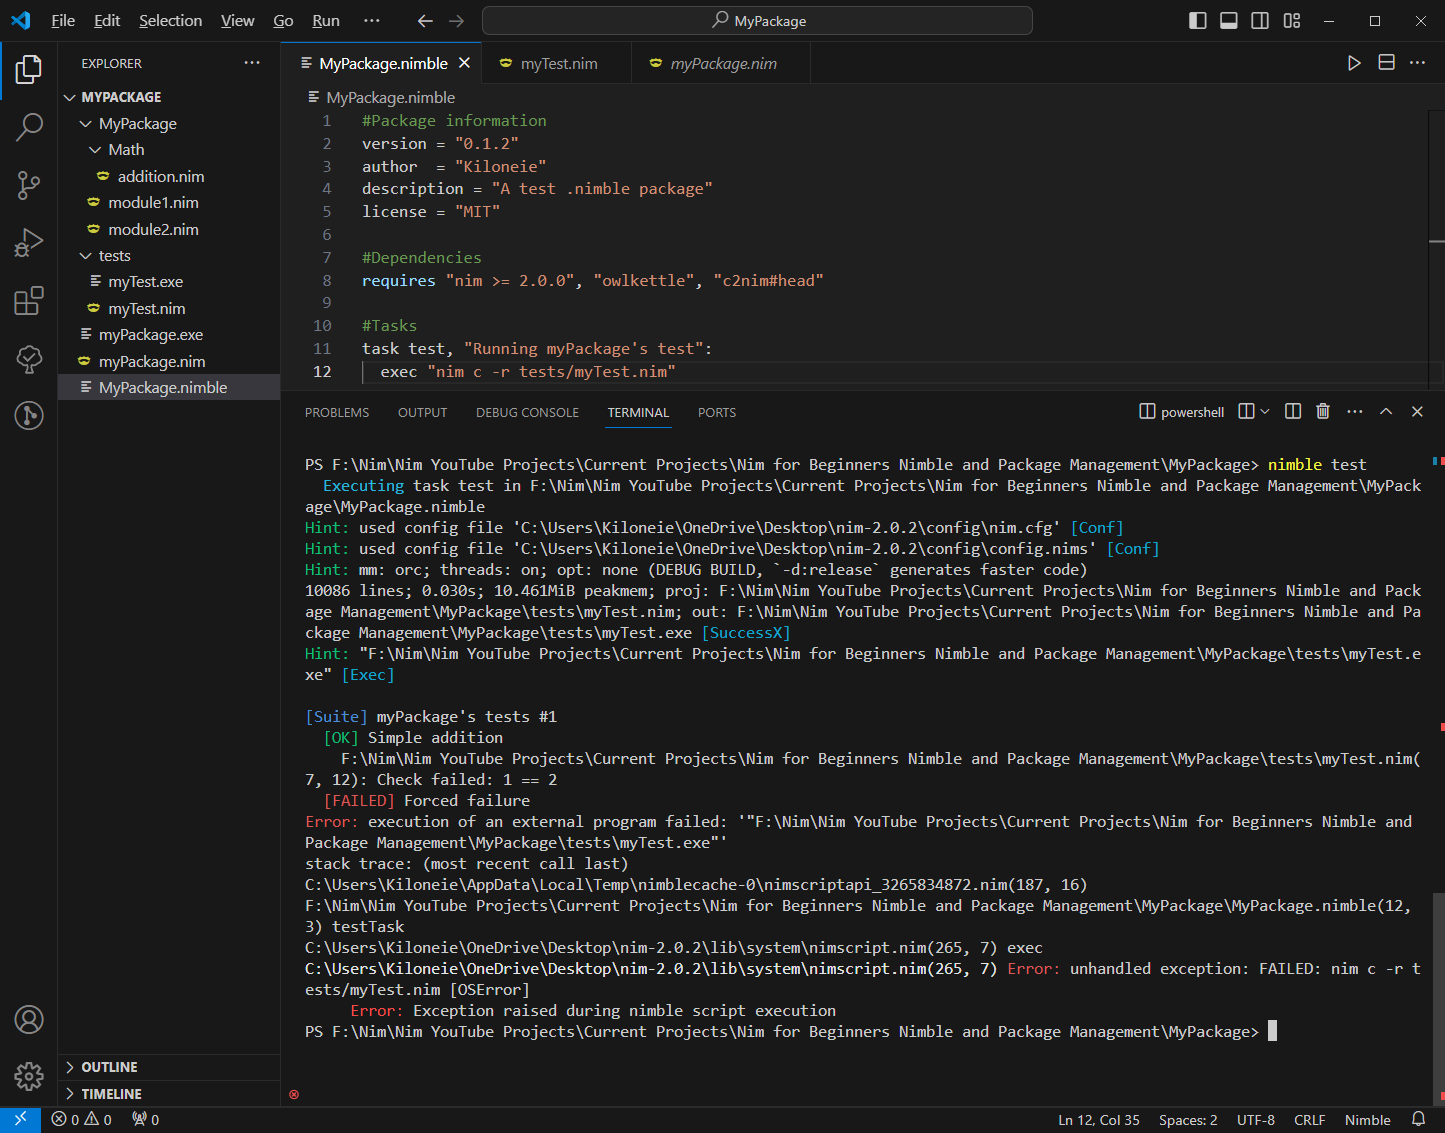This screenshot has width=1445, height=1133.
Task: Open the Testing view icon
Action: point(29,358)
